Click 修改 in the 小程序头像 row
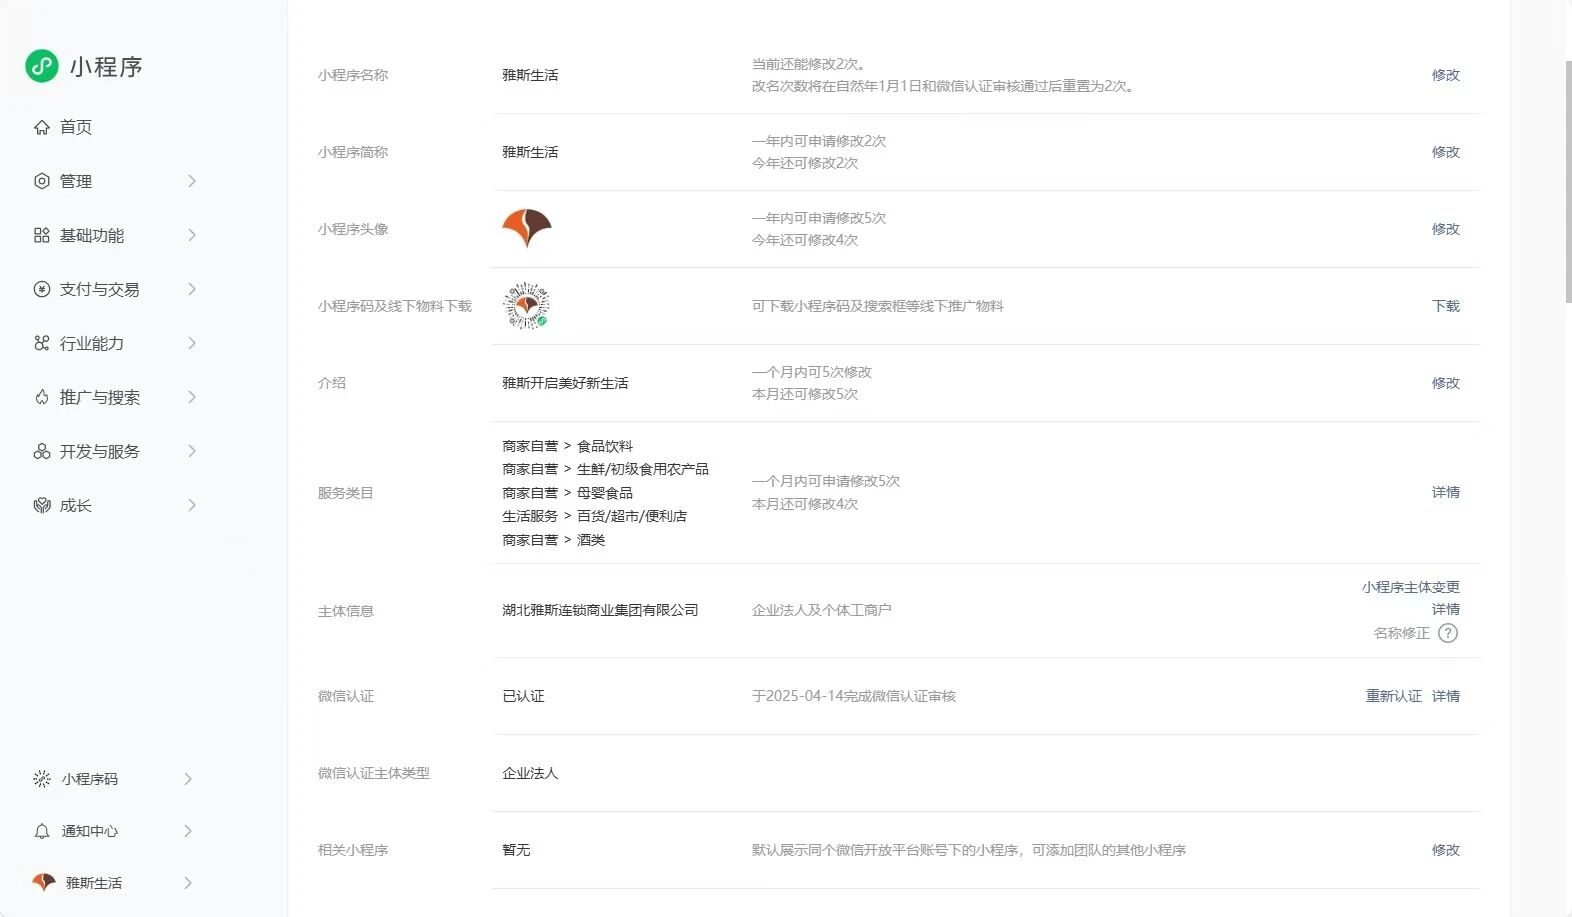The height and width of the screenshot is (917, 1572). tap(1446, 229)
